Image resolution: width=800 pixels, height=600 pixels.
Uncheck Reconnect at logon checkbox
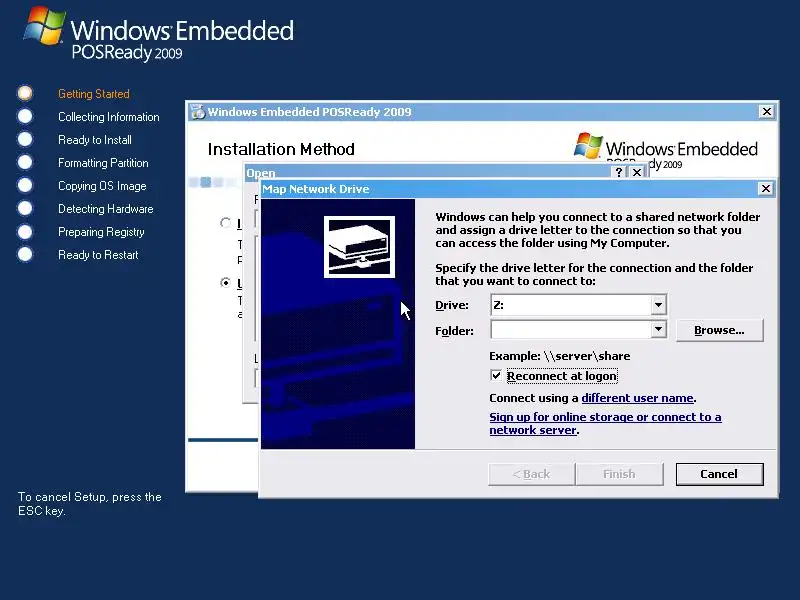click(495, 376)
